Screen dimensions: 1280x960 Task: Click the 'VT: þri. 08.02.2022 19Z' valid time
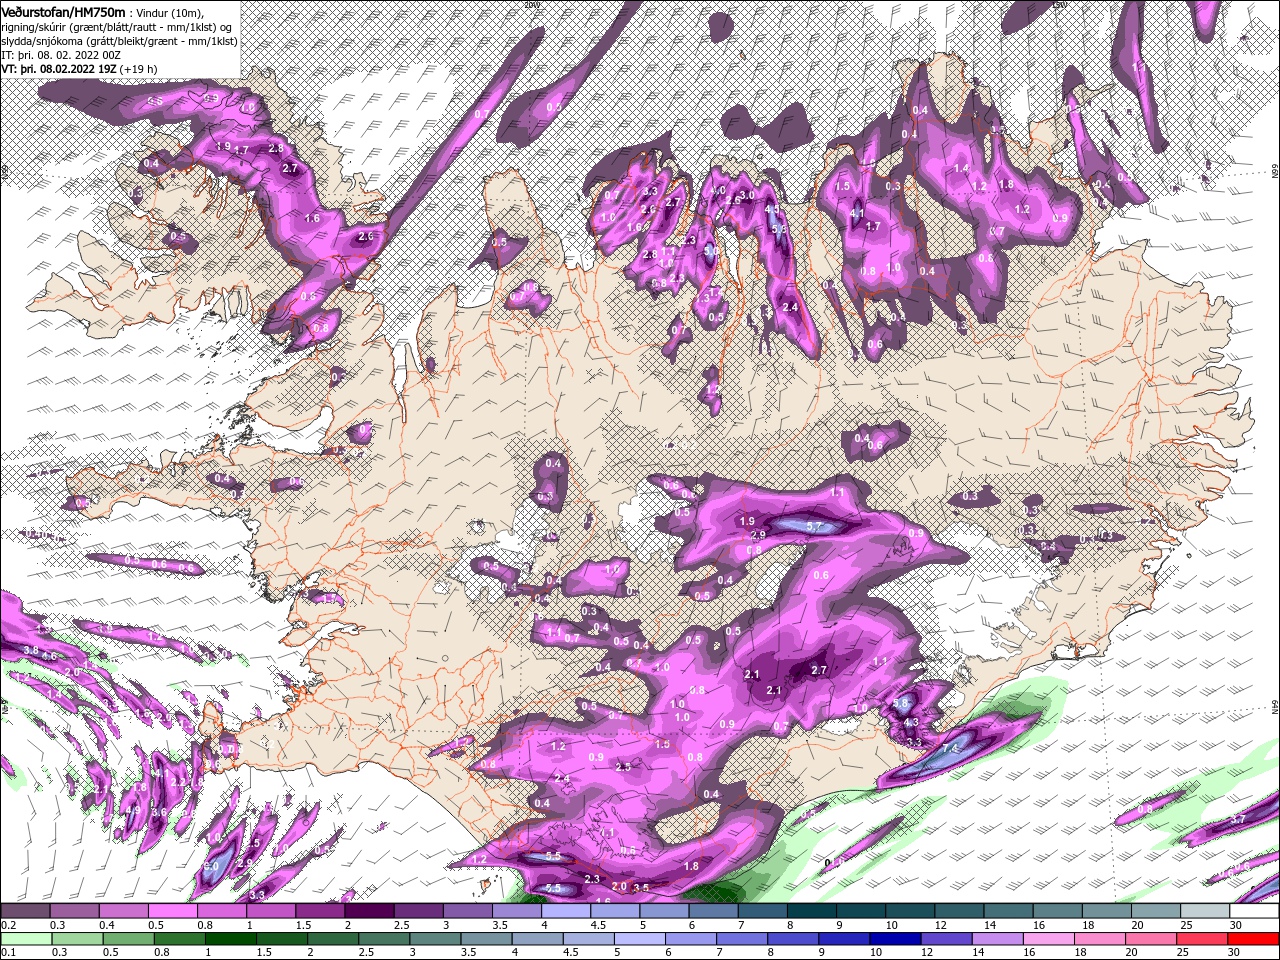click(58, 70)
